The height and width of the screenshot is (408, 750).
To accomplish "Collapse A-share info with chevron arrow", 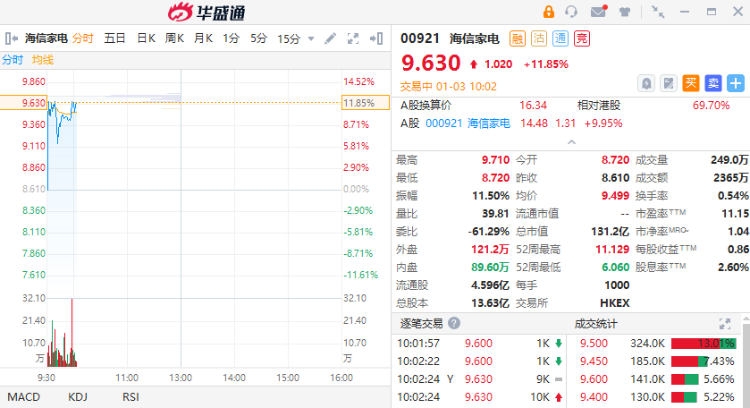I will [x=572, y=142].
